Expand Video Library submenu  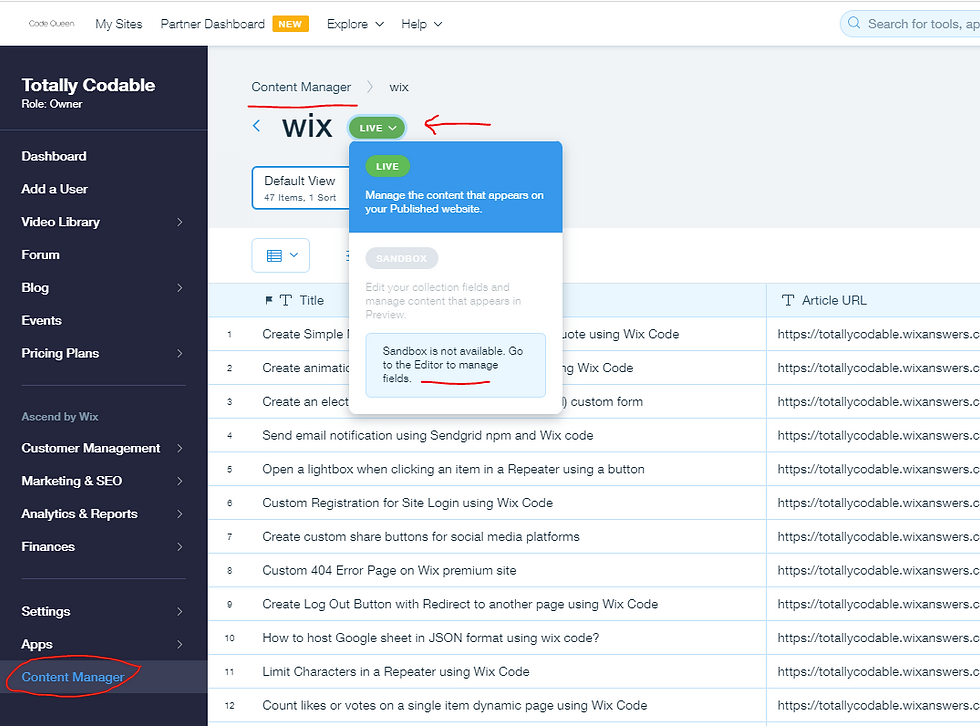pyautogui.click(x=180, y=222)
